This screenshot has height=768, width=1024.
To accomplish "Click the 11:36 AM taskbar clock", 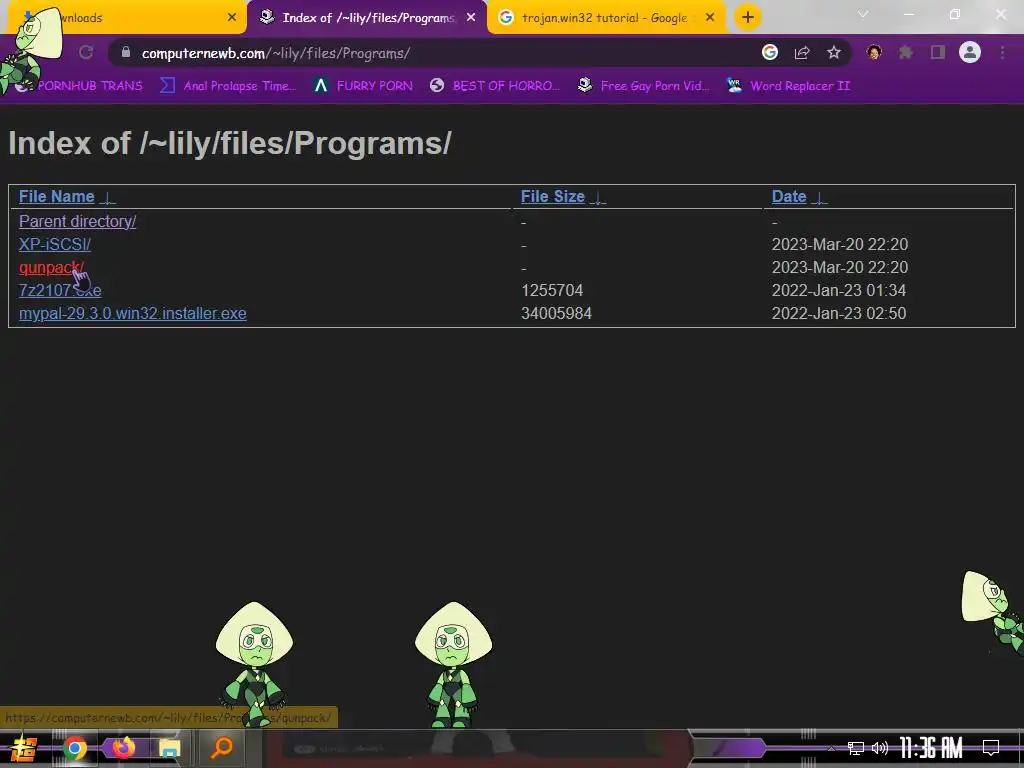I will (x=931, y=748).
